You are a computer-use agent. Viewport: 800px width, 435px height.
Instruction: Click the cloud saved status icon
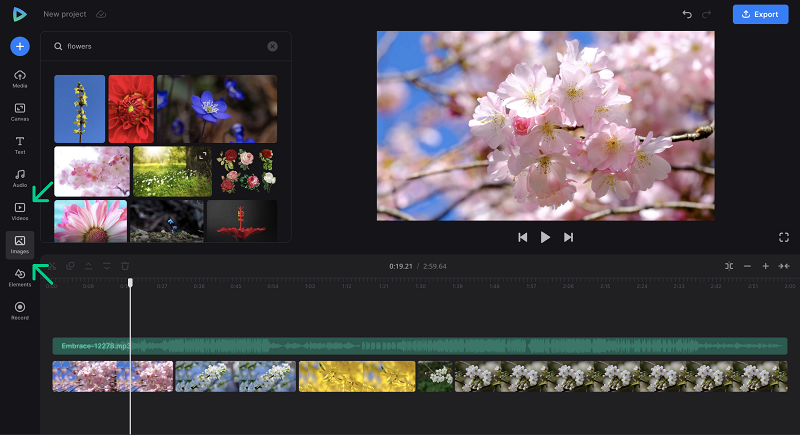pyautogui.click(x=101, y=14)
